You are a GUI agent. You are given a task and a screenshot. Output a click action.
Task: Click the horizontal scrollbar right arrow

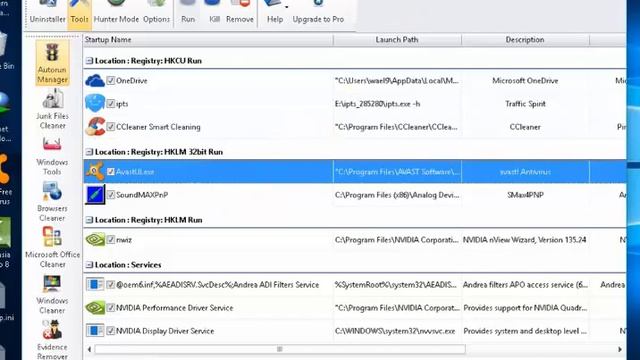pos(620,349)
